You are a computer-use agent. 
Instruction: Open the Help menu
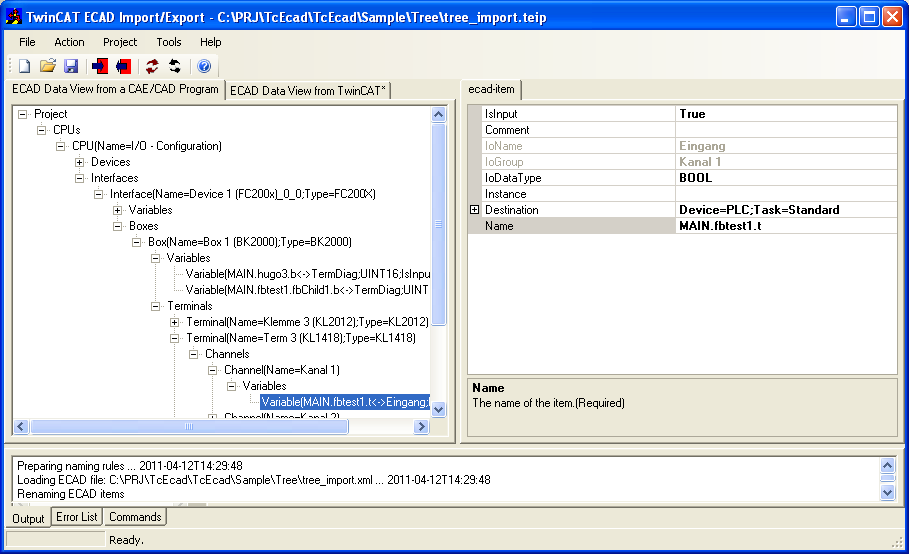(x=210, y=42)
